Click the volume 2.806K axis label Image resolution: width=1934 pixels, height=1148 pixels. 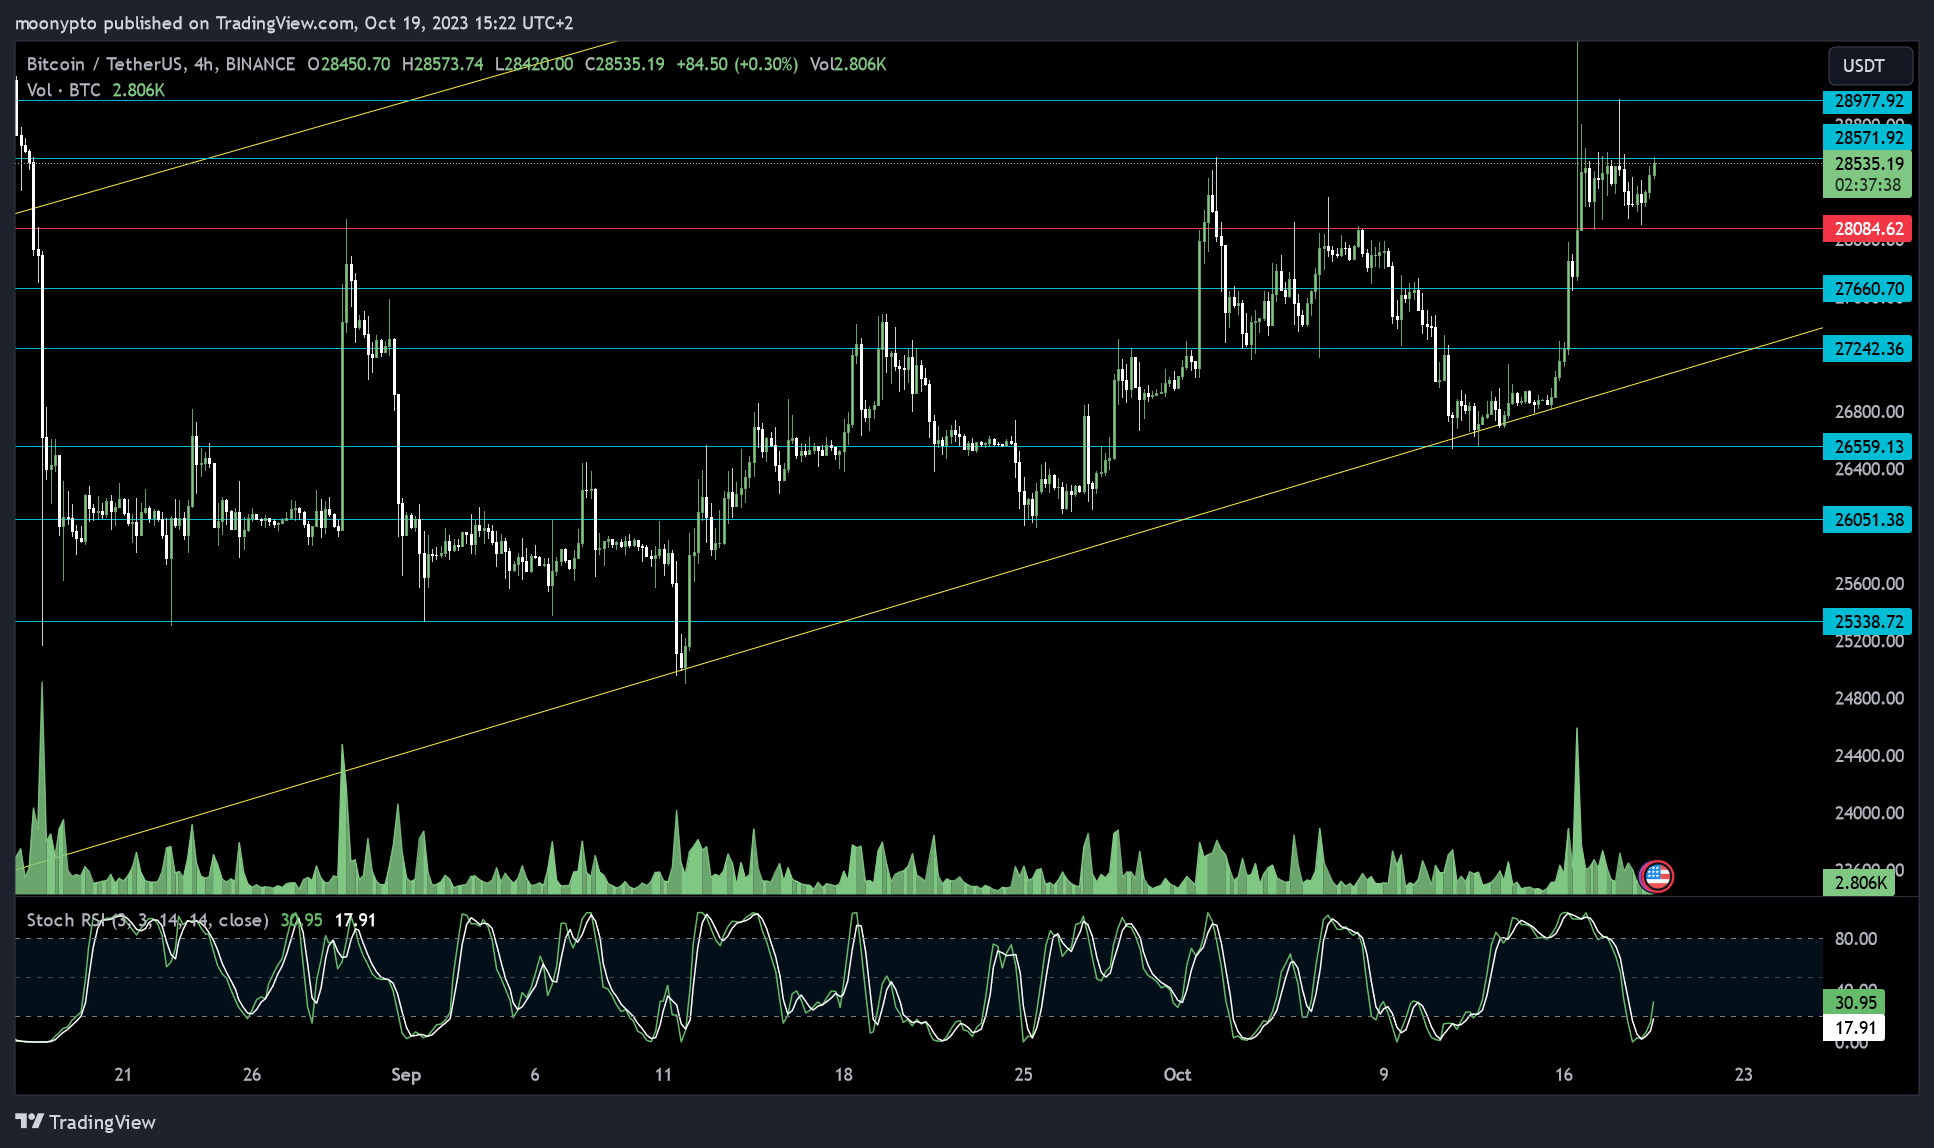(1859, 883)
